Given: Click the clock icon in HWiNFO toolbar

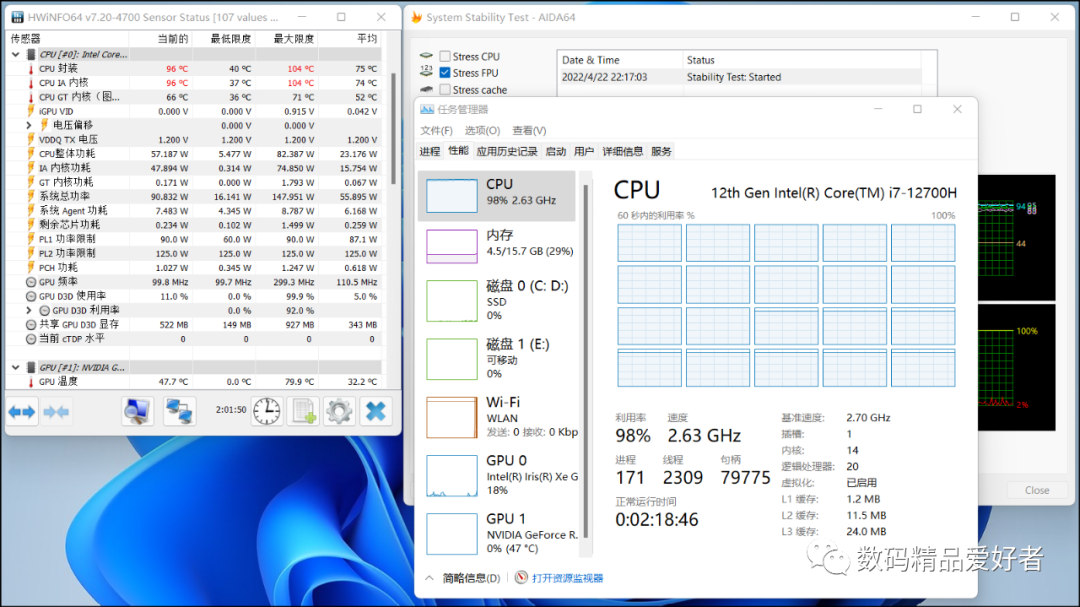Looking at the screenshot, I should click(267, 411).
